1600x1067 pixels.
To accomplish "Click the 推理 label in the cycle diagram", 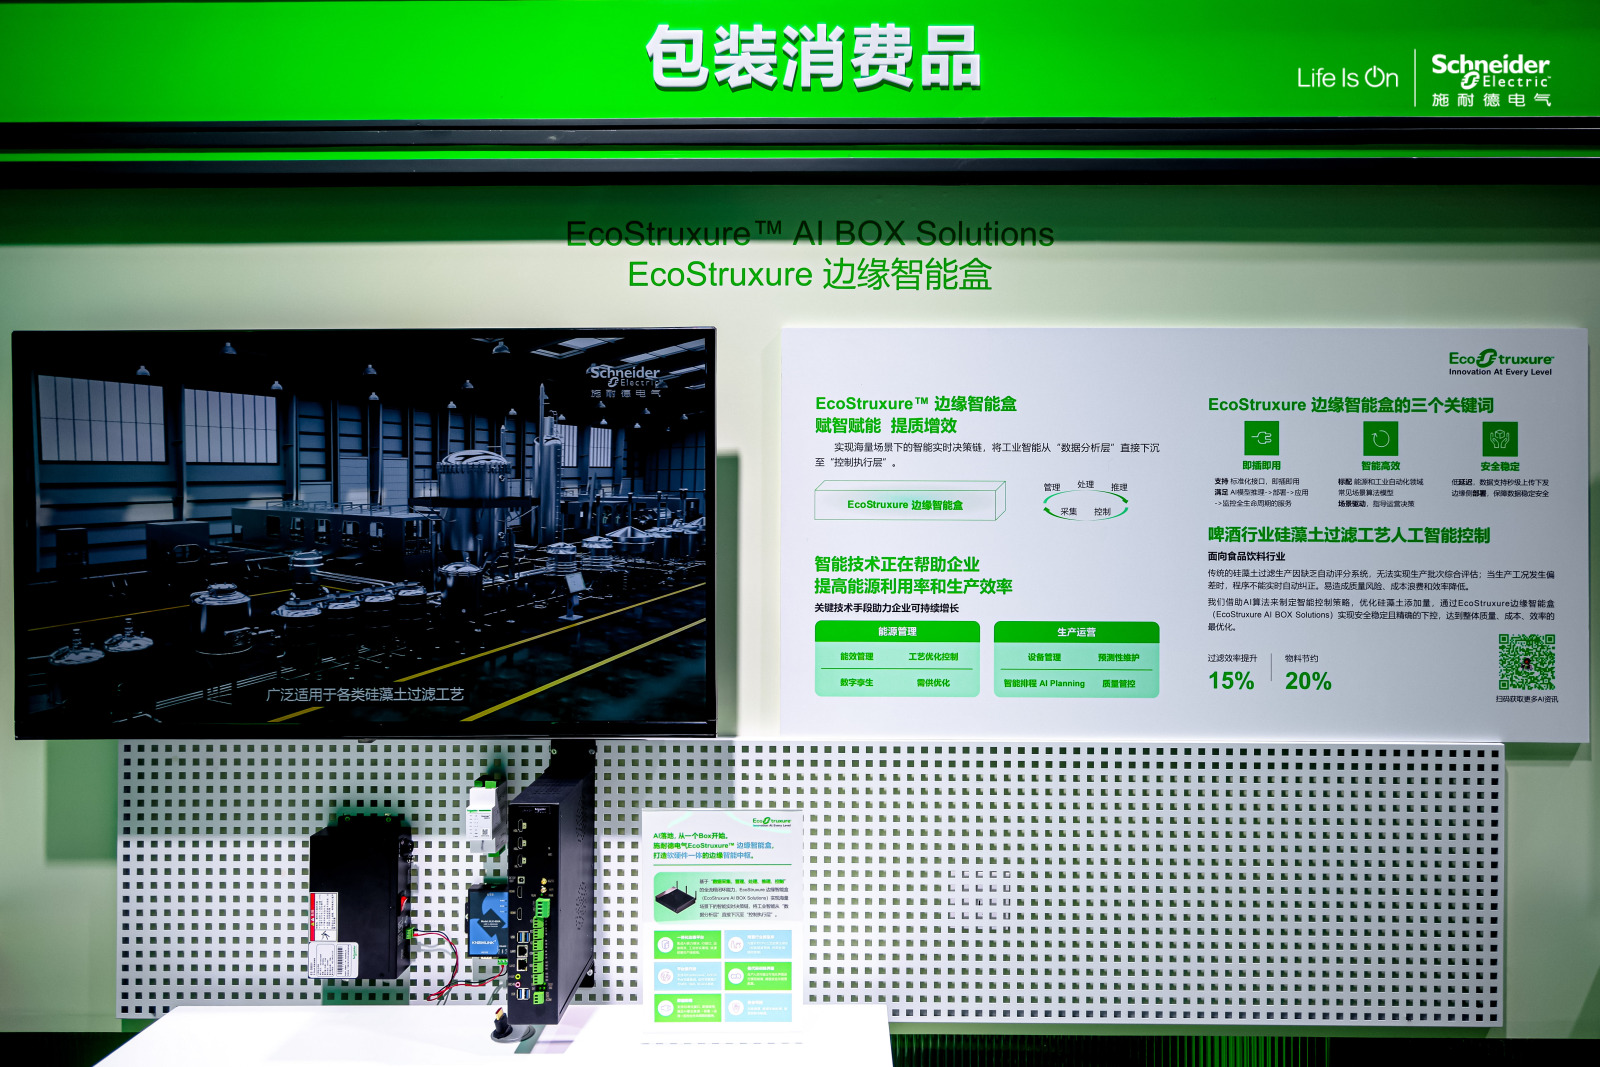I will (x=1119, y=488).
